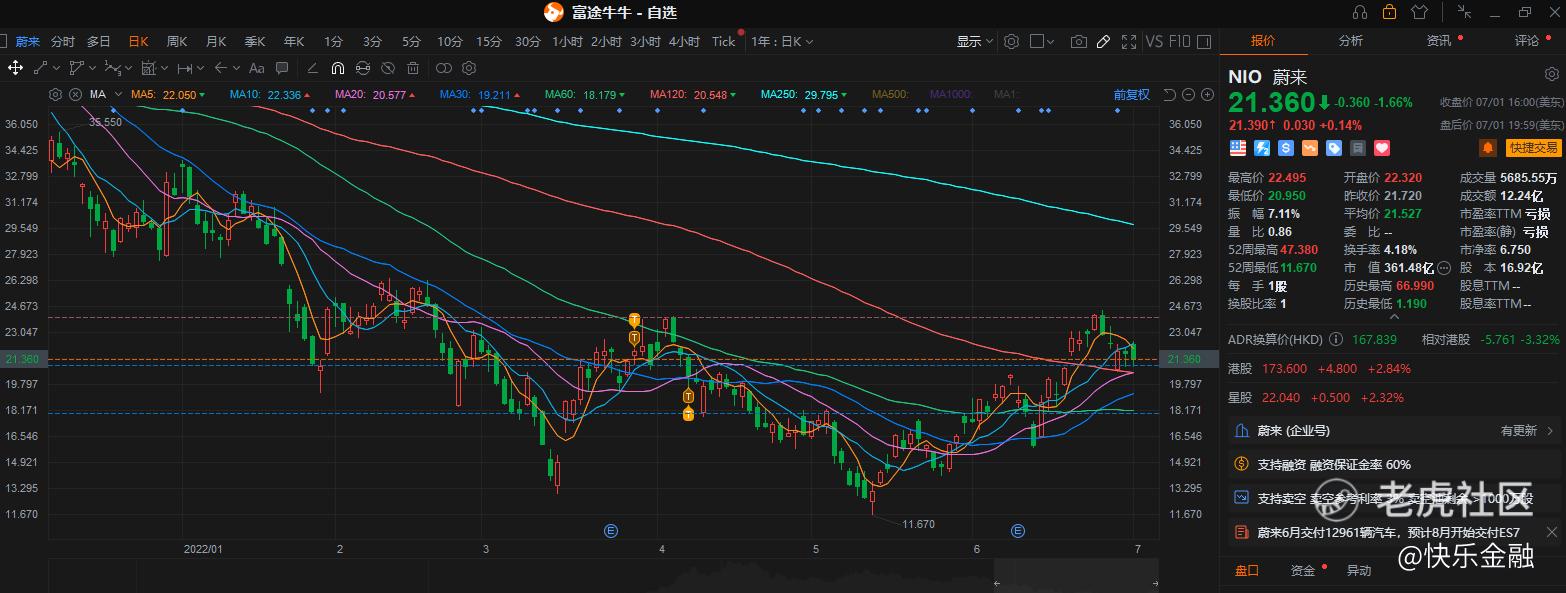Image resolution: width=1566 pixels, height=593 pixels.
Task: Open the 1年：日K range dropdown
Action: click(x=782, y=42)
